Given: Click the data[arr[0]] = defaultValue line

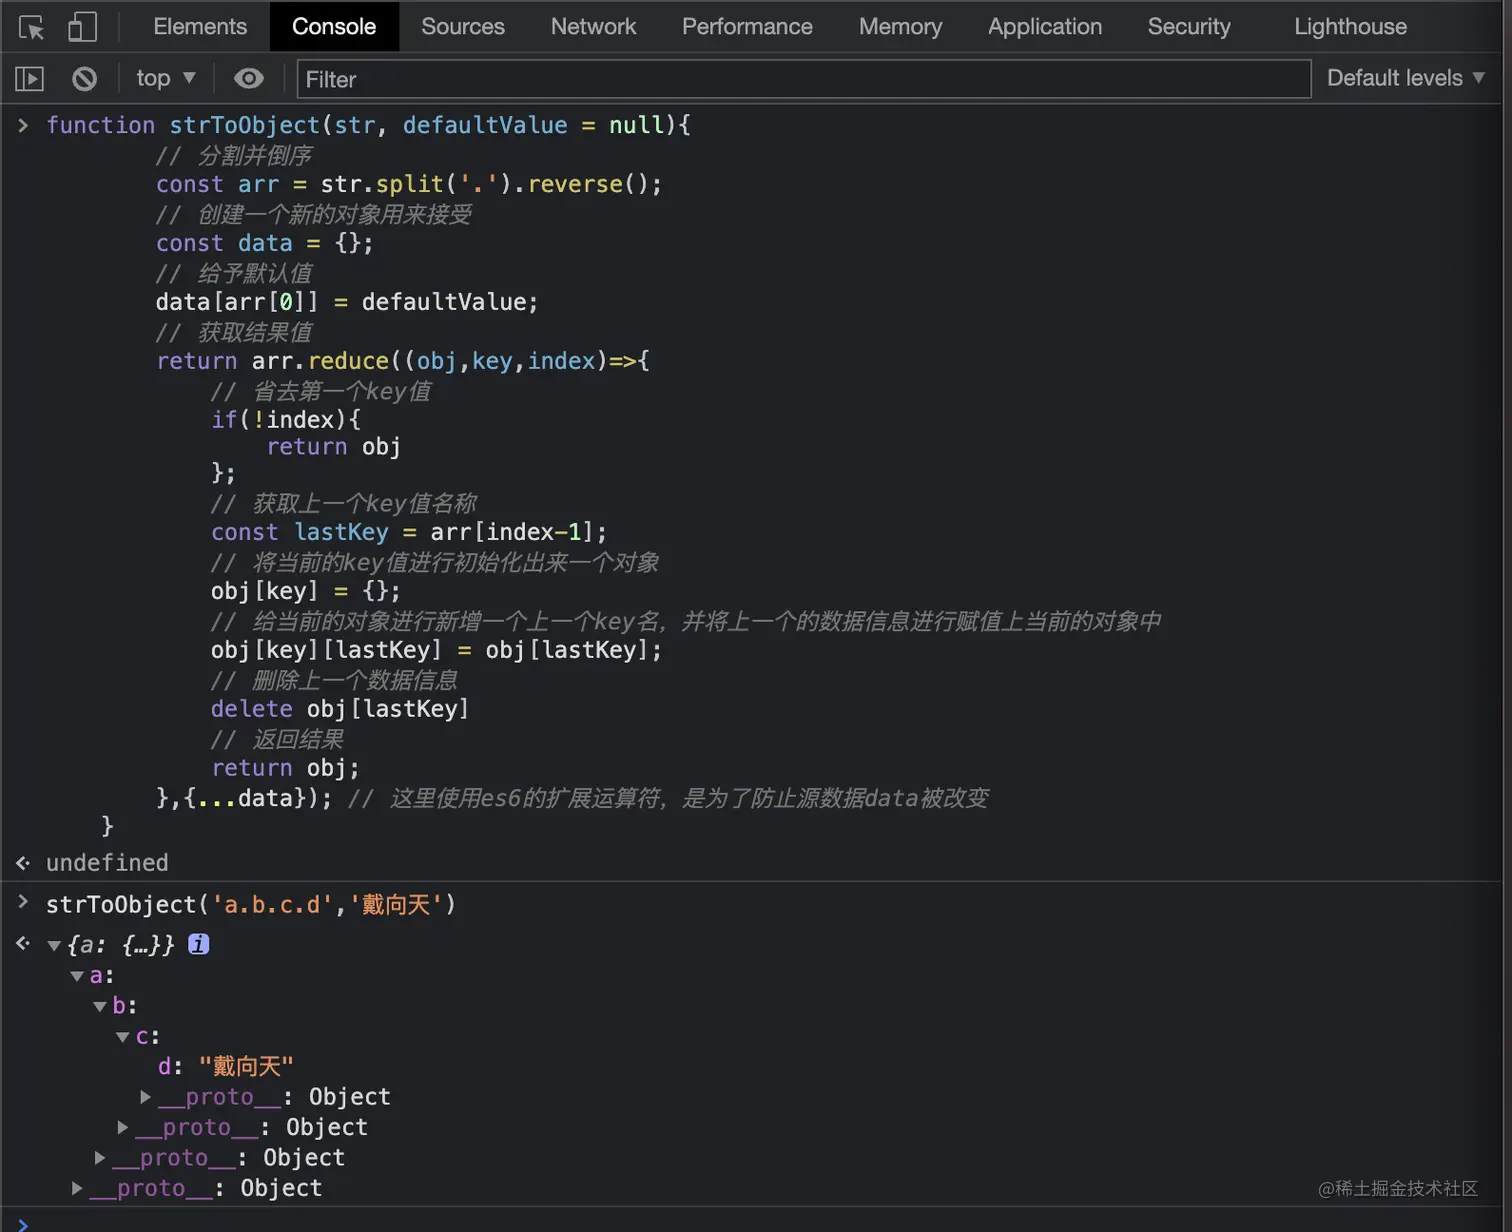Looking at the screenshot, I should (x=347, y=302).
